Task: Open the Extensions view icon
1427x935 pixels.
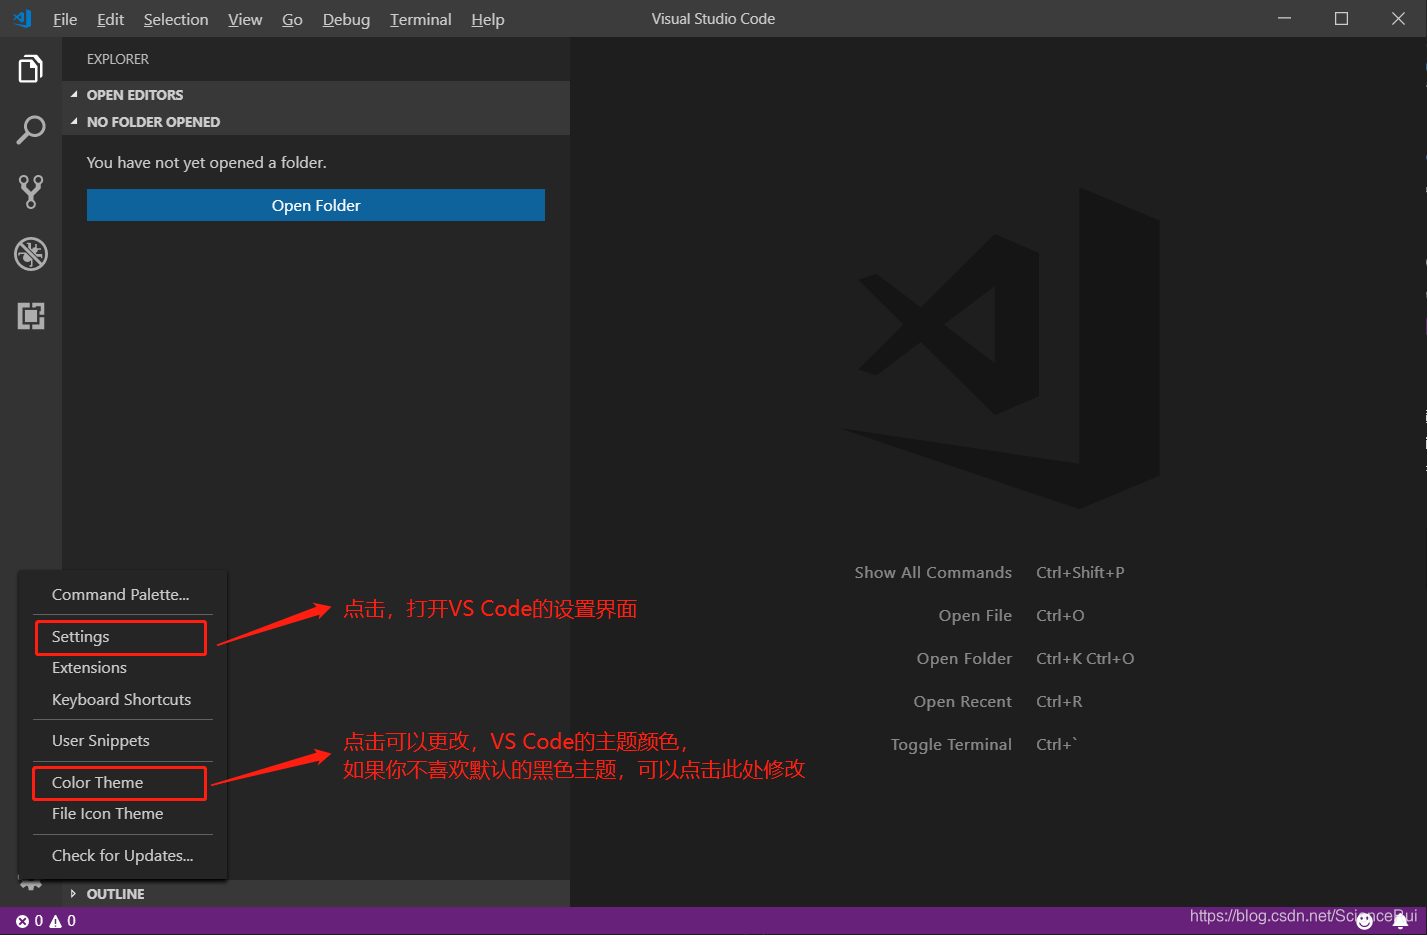Action: pos(31,316)
